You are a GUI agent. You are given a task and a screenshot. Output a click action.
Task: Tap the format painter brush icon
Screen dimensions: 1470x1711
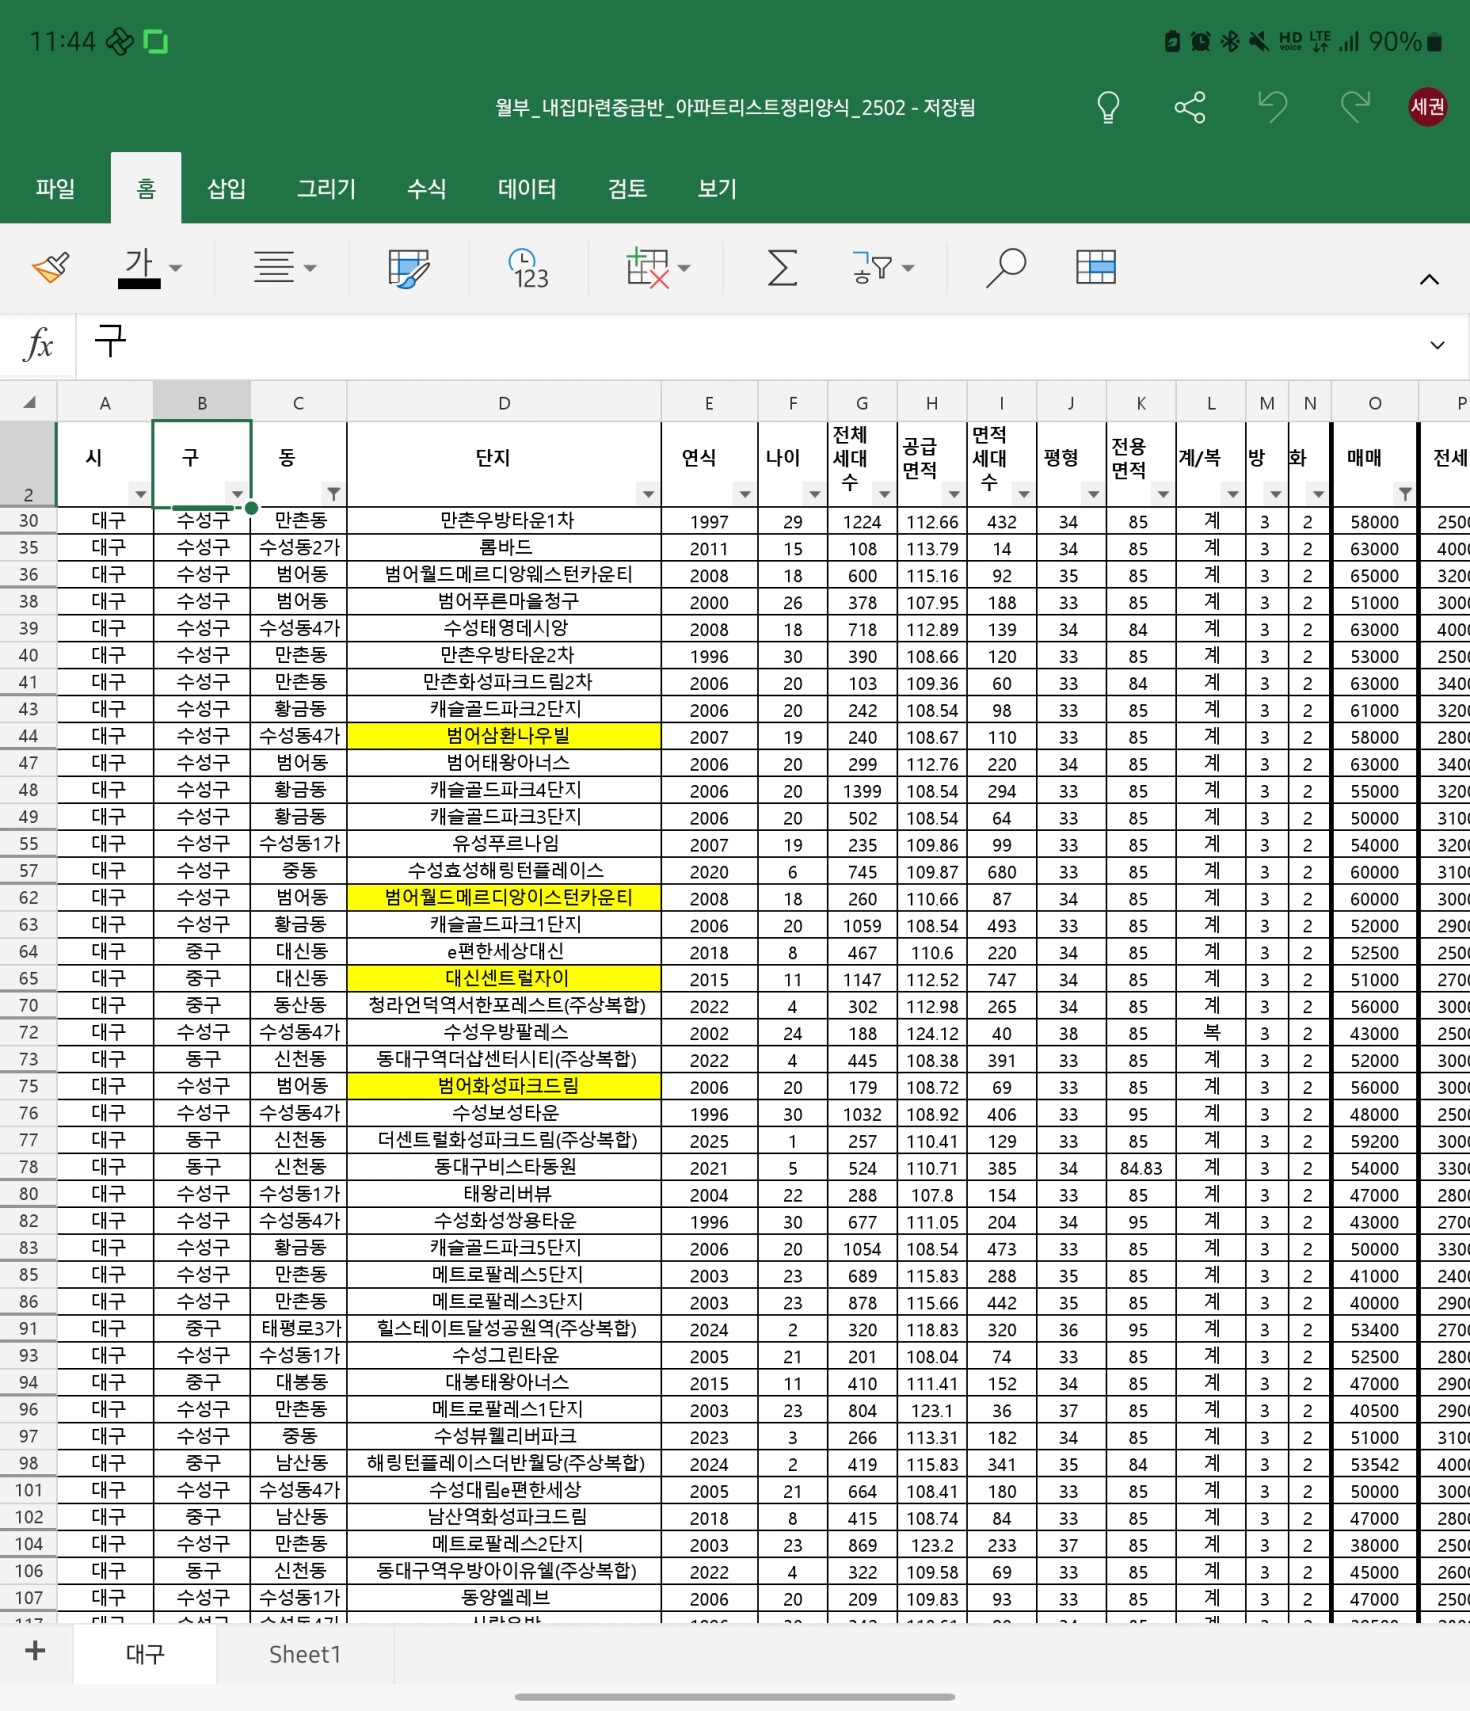(x=51, y=268)
